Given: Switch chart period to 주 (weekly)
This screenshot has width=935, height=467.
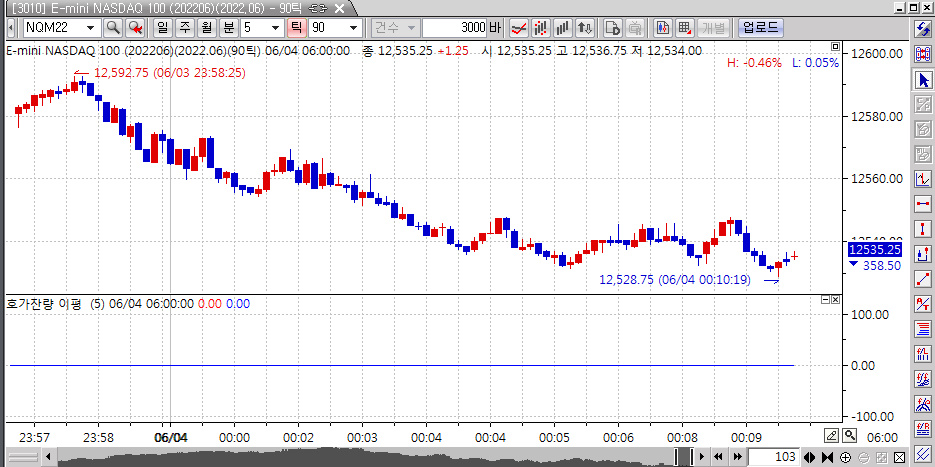Looking at the screenshot, I should pos(184,27).
